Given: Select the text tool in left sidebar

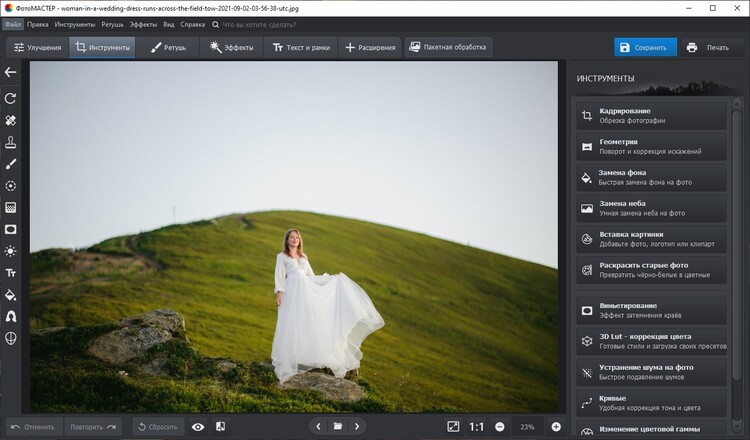Looking at the screenshot, I should click(11, 273).
